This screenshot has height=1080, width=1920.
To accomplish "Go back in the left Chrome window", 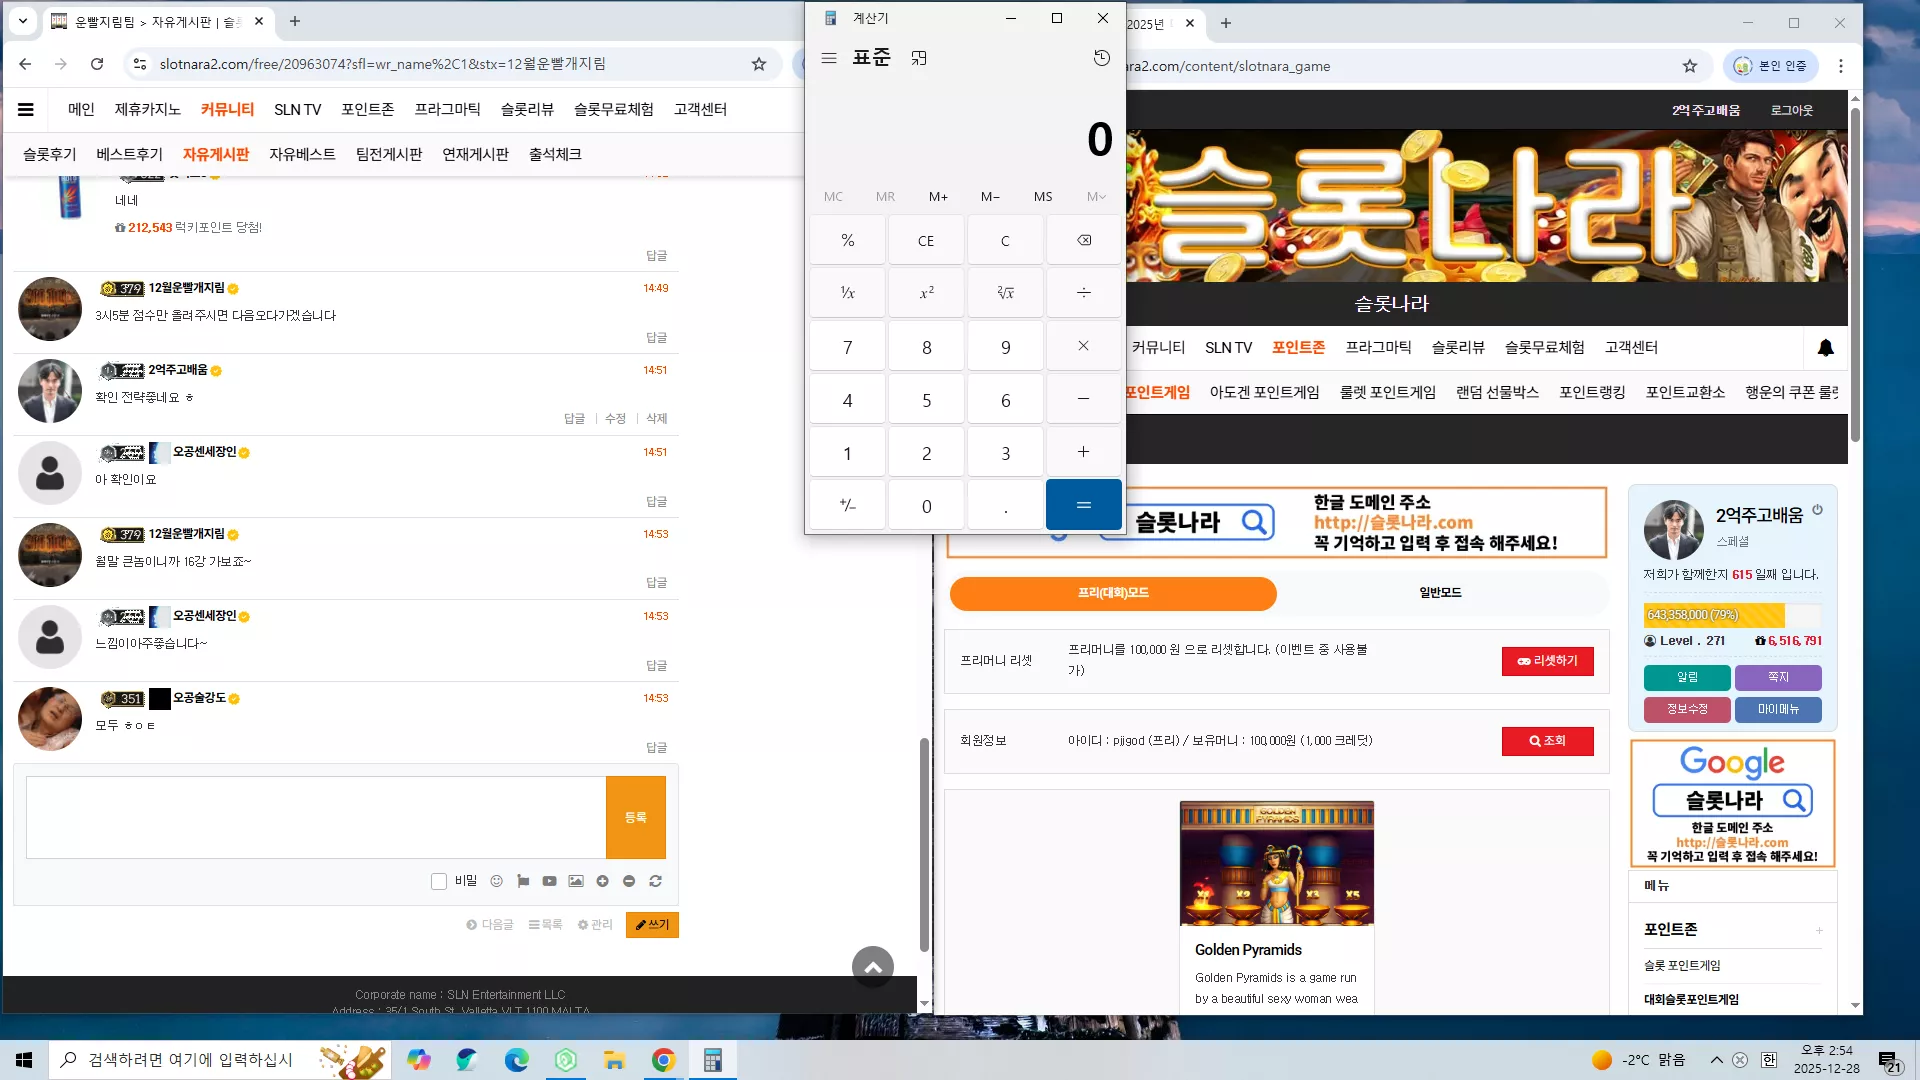I will click(x=25, y=64).
